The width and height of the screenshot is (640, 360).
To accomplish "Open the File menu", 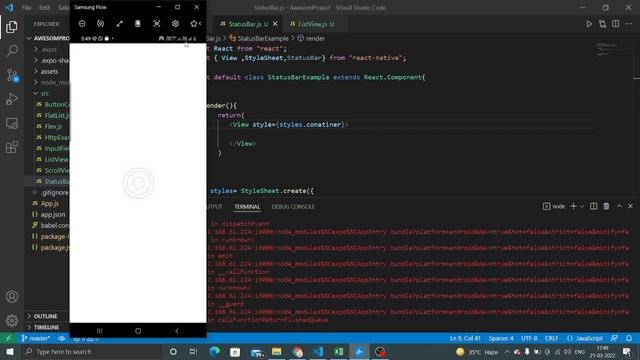I will pyautogui.click(x=27, y=8).
